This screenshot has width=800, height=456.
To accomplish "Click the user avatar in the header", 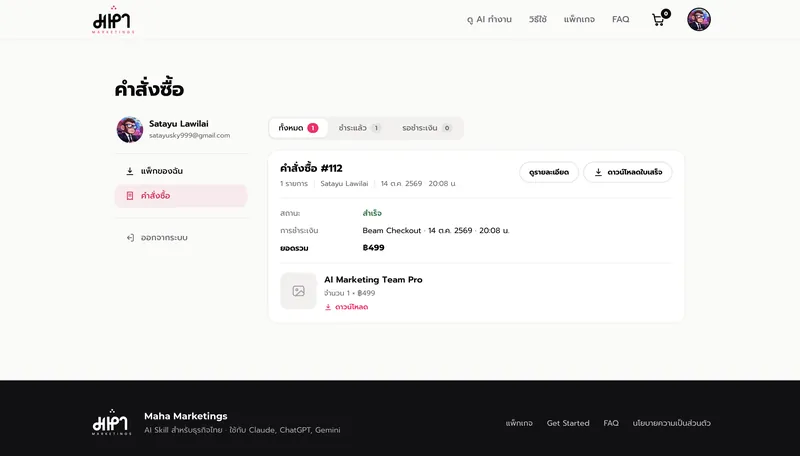I will coord(698,19).
